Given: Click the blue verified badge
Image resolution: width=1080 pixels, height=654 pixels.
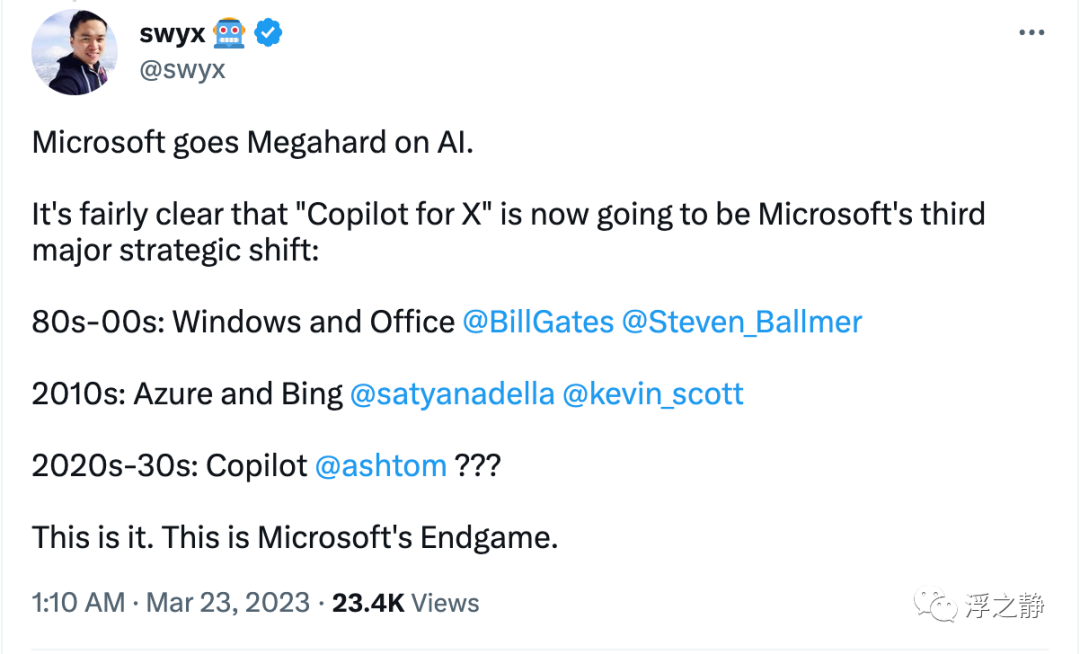Looking at the screenshot, I should [267, 33].
